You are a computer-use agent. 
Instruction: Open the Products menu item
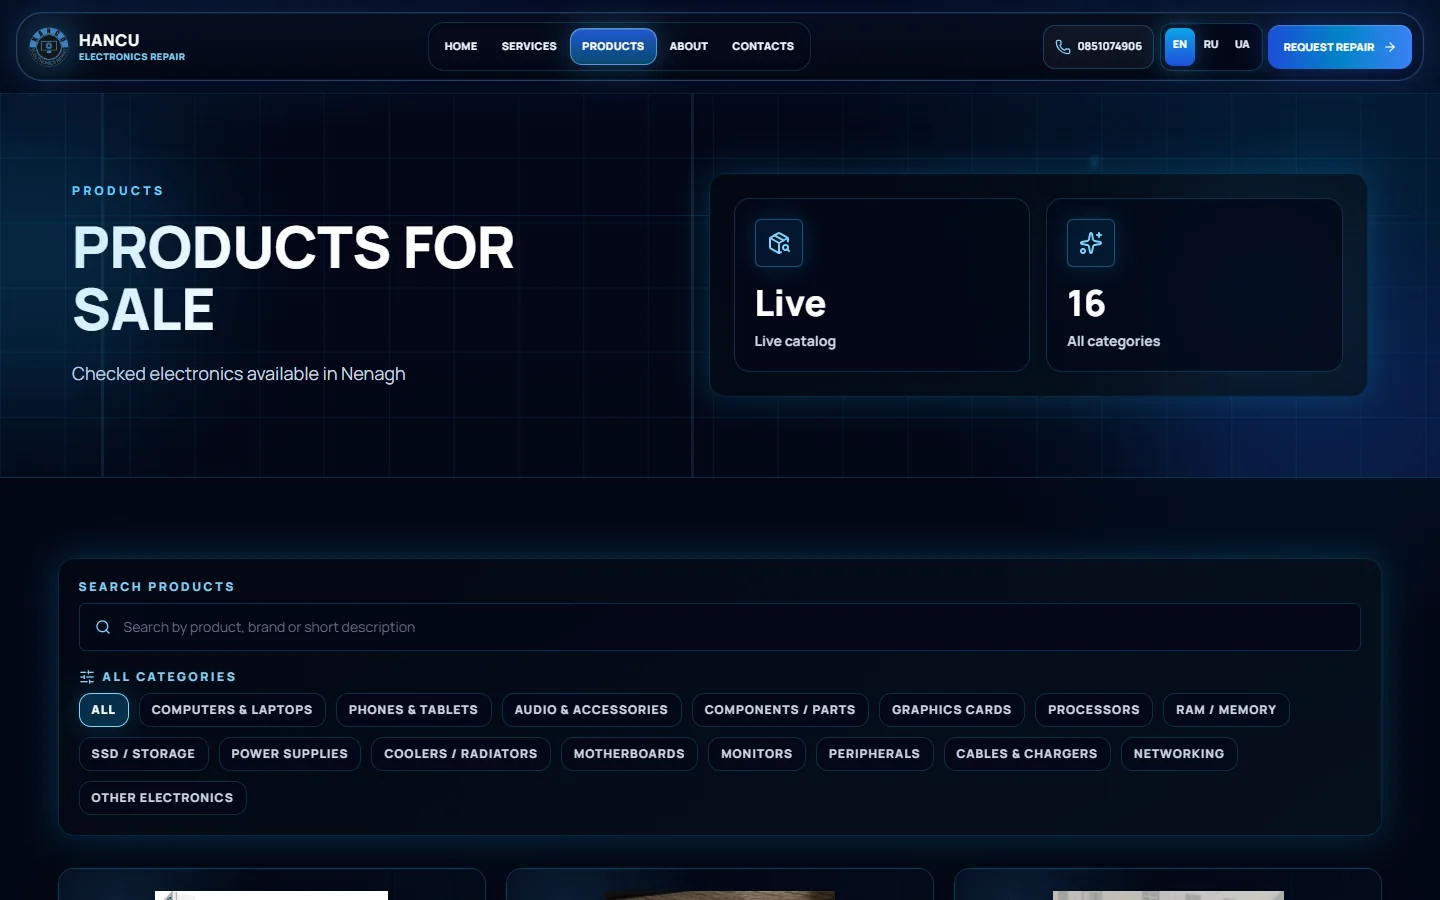[x=613, y=46]
